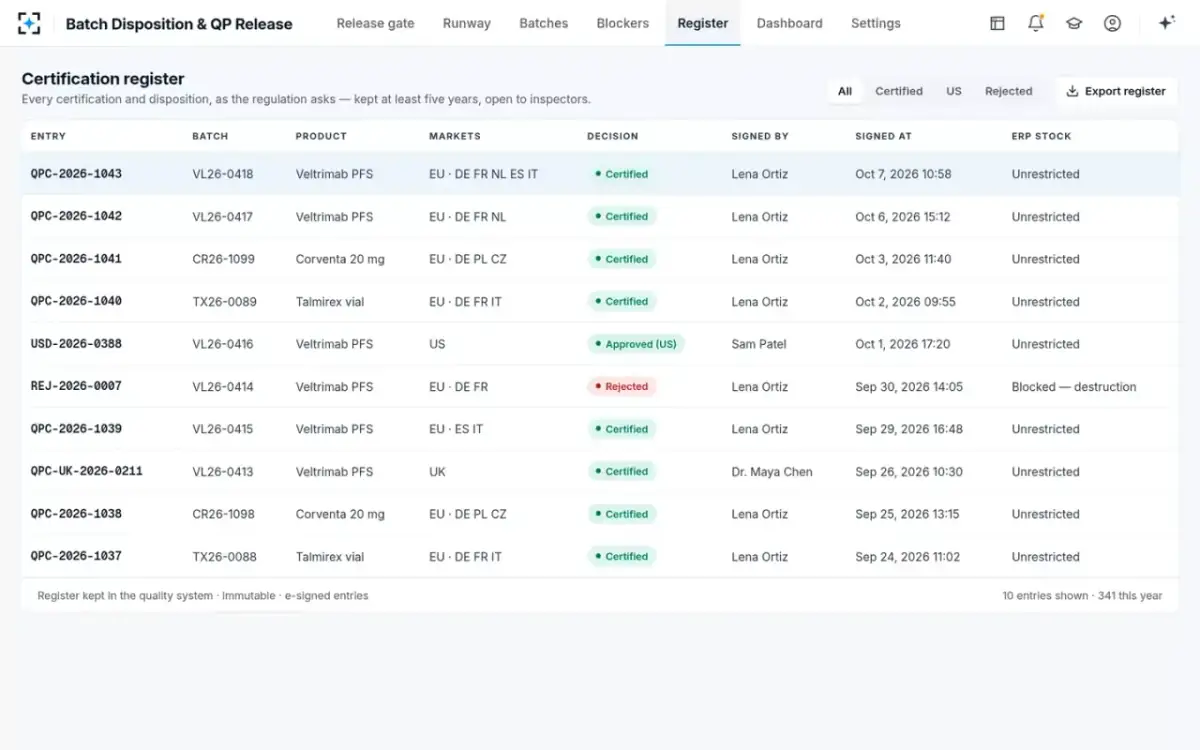
Task: Click the Entry column header
Action: [48, 136]
